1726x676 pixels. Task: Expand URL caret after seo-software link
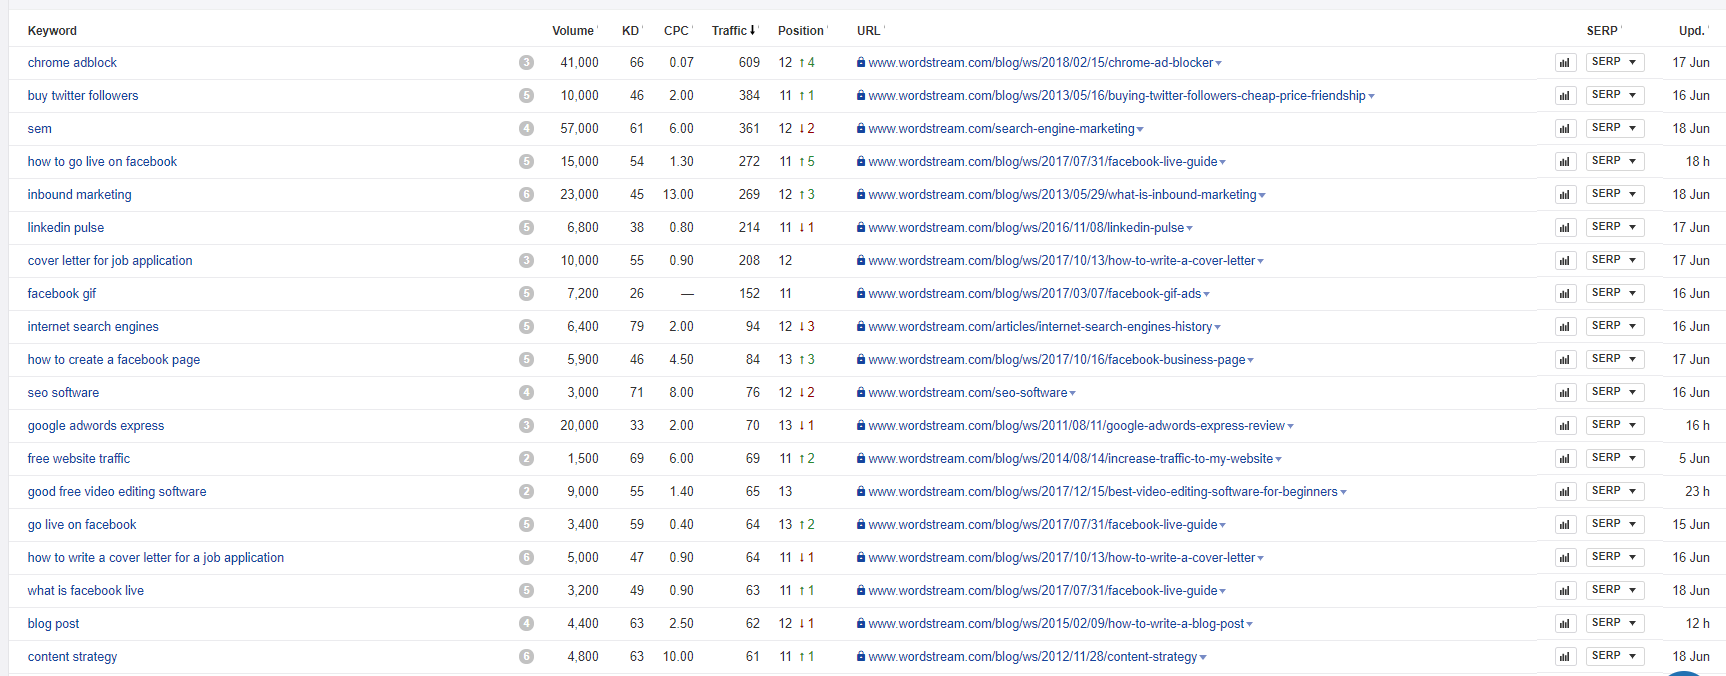(x=1073, y=393)
